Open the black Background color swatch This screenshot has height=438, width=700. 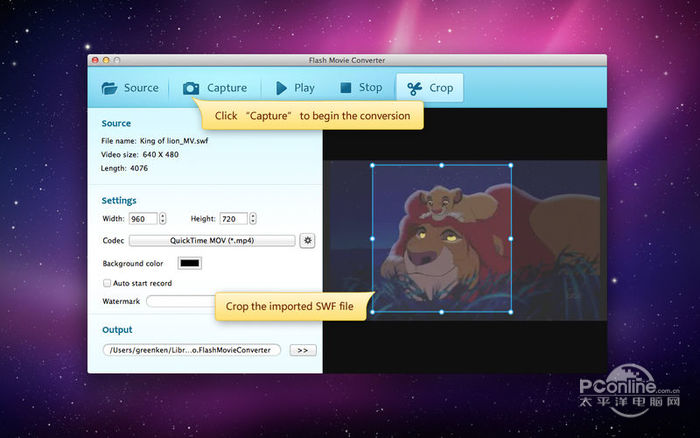pos(190,263)
